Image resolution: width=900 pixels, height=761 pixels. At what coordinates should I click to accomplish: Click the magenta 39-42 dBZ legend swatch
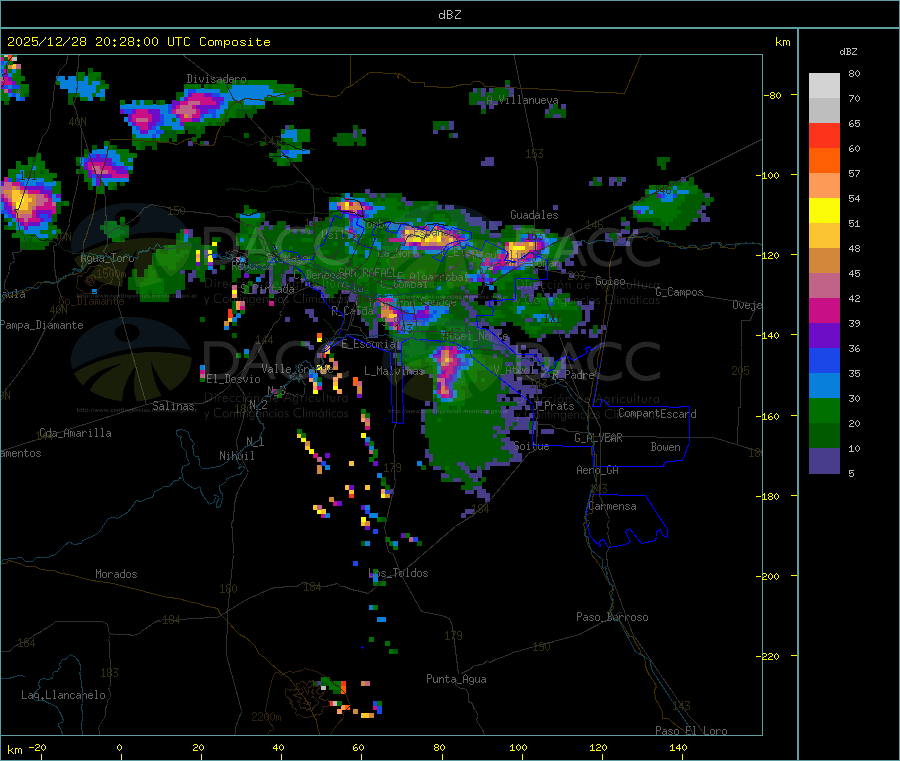coord(824,310)
